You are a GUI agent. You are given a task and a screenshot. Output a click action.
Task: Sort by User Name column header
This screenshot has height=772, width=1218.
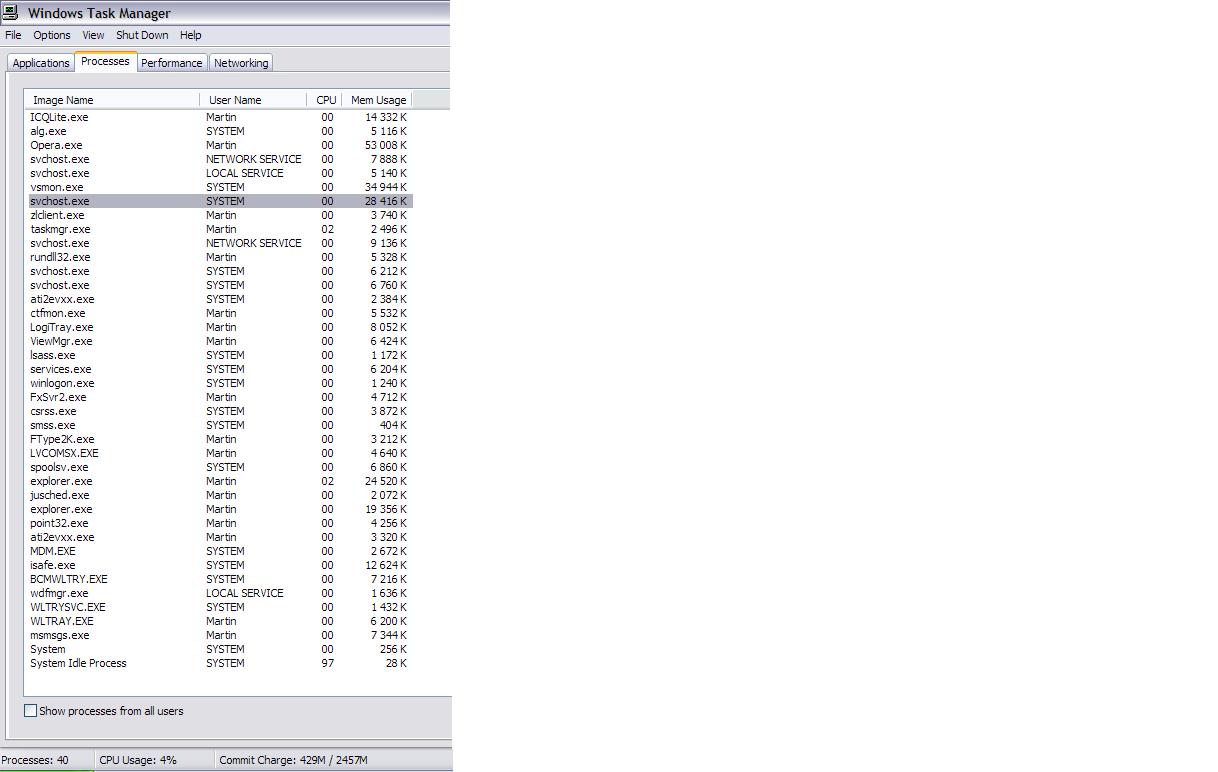coord(254,100)
